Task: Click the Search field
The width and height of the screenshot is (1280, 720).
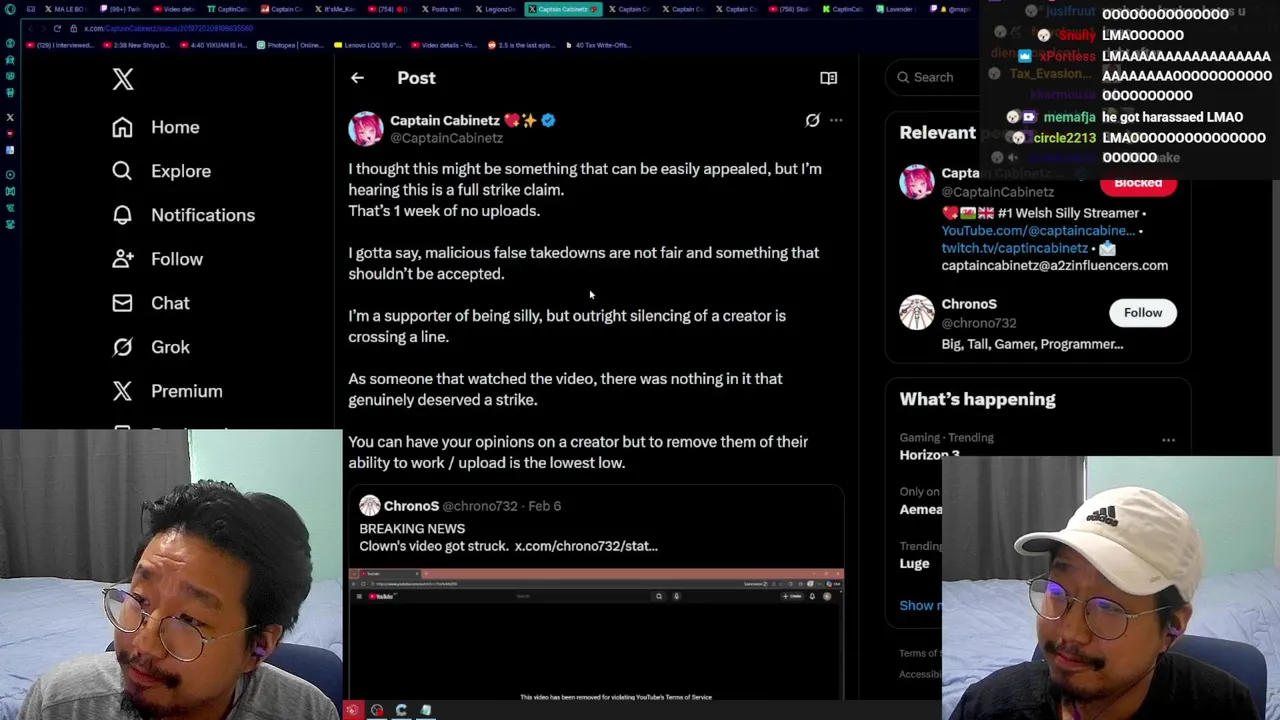Action: (933, 77)
